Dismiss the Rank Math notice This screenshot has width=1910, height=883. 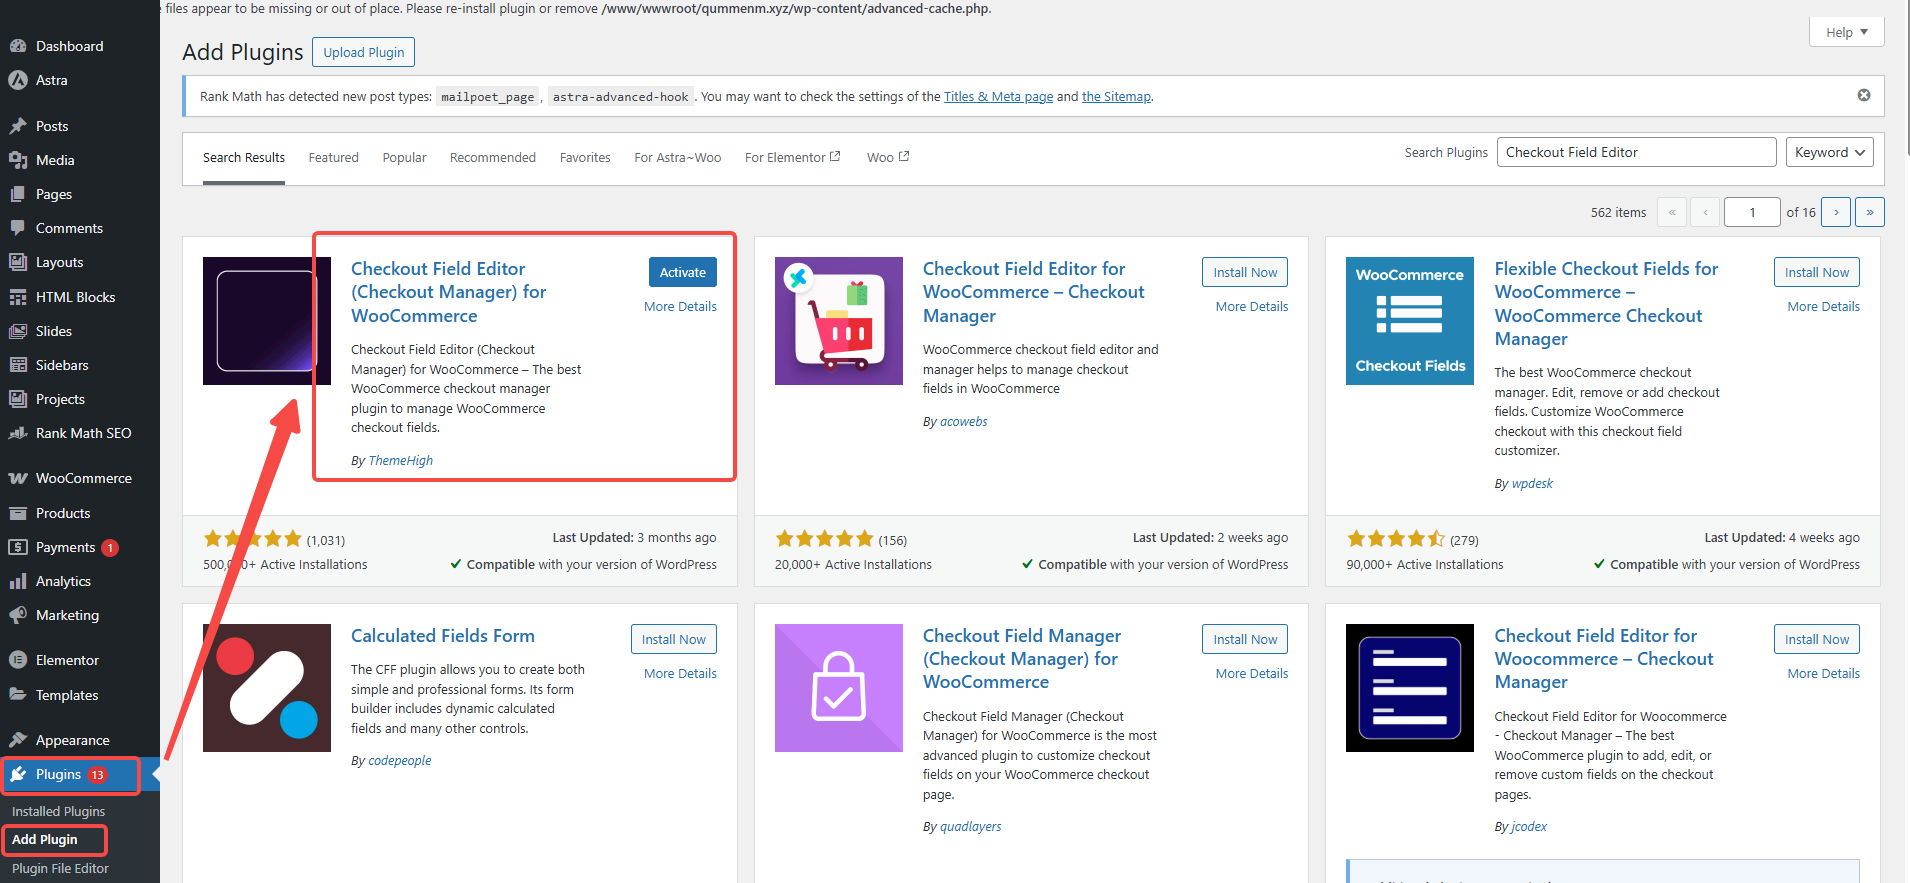pyautogui.click(x=1863, y=95)
